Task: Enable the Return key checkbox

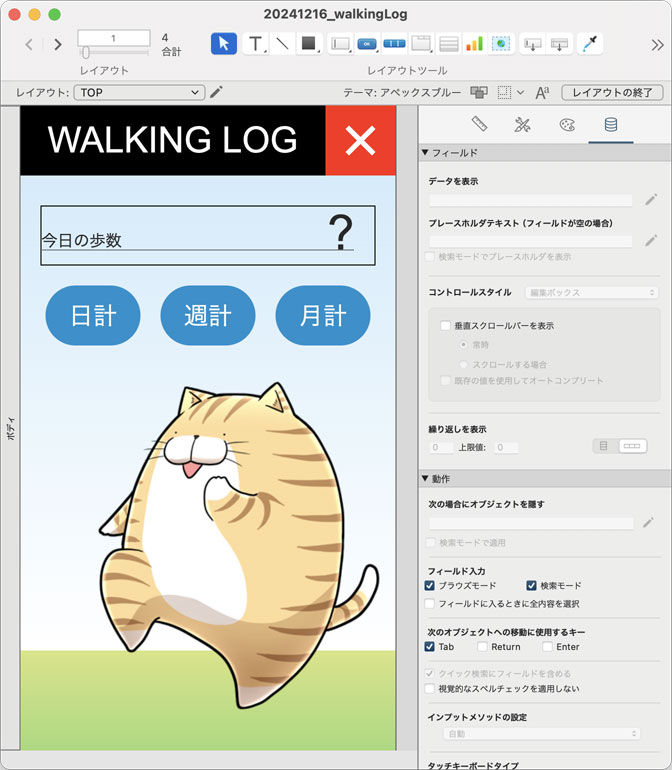Action: click(482, 646)
